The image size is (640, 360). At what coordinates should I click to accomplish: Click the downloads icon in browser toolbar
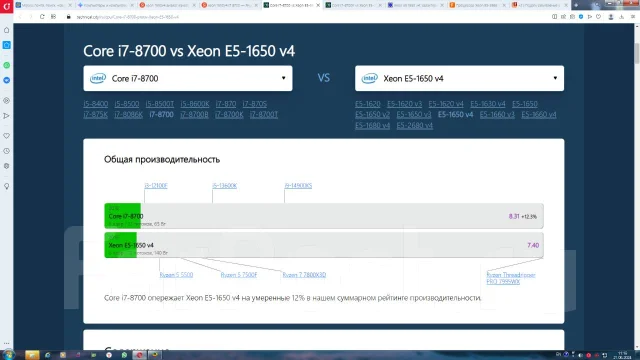622,17
